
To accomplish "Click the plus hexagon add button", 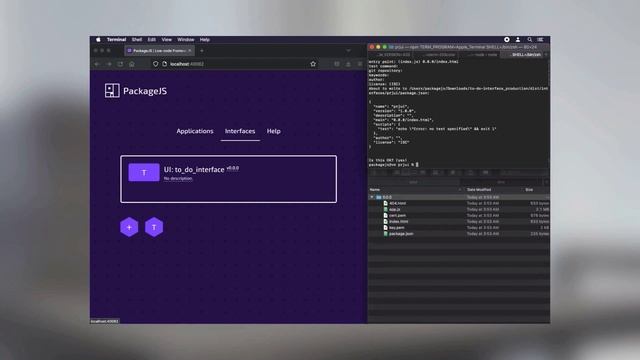I will click(129, 227).
